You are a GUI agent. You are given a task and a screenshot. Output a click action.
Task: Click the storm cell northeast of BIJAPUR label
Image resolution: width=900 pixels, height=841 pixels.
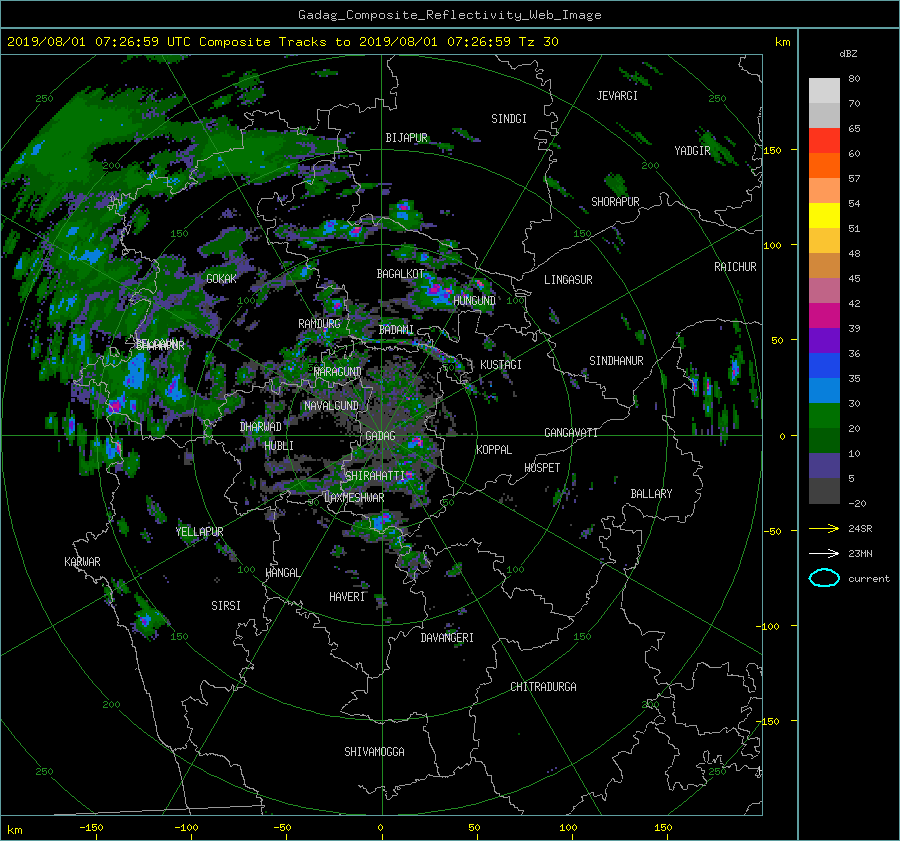point(465,136)
